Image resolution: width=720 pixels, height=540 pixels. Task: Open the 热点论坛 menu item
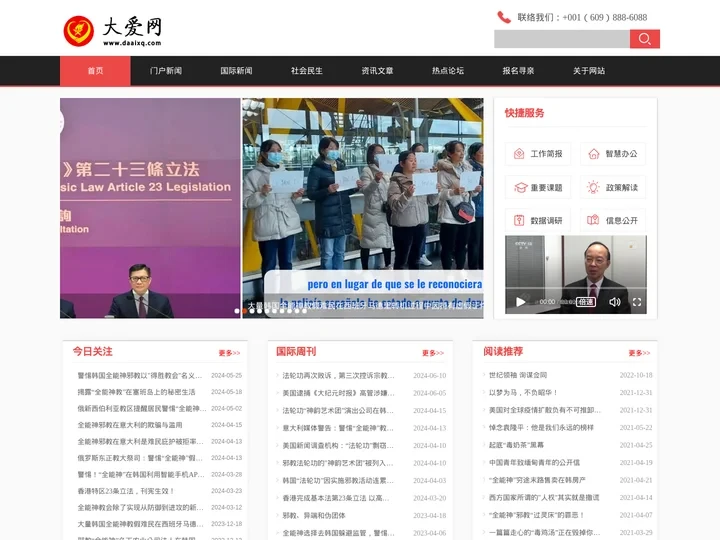pos(448,71)
